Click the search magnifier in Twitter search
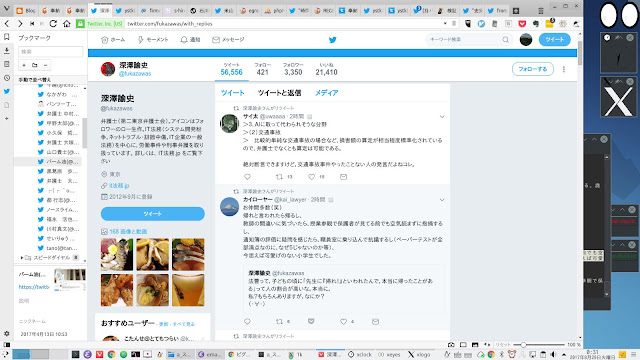This screenshot has height=360, width=640. 505,40
